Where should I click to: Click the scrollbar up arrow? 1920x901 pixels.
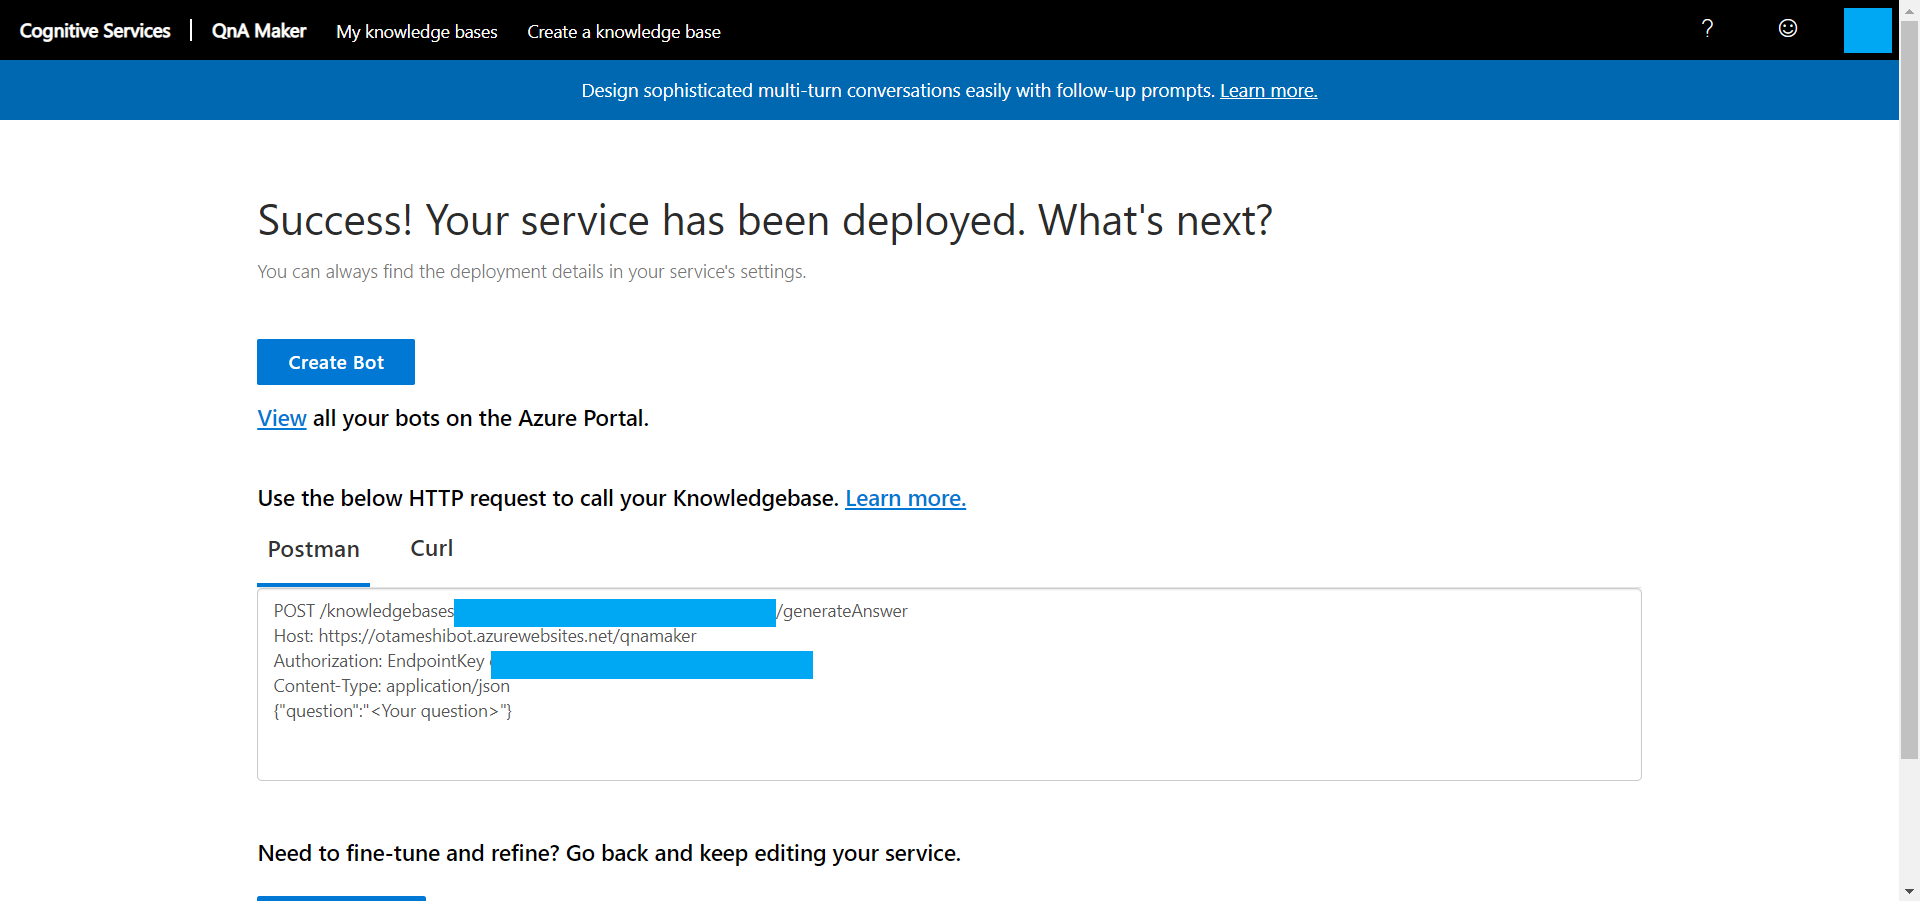click(1909, 9)
